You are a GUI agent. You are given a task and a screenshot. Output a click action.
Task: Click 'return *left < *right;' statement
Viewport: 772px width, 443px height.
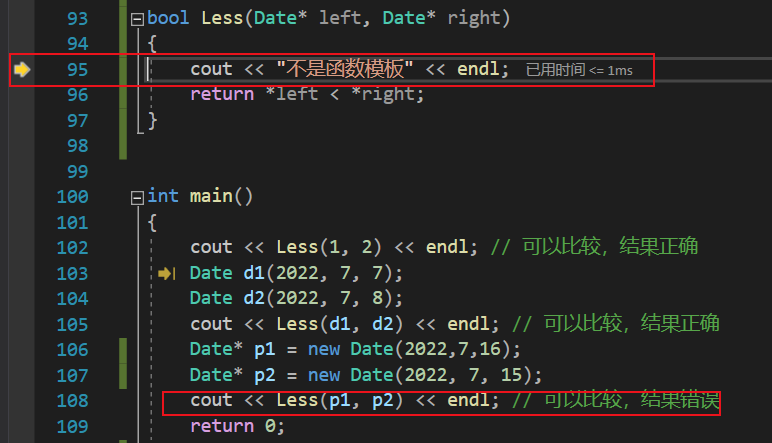point(307,94)
